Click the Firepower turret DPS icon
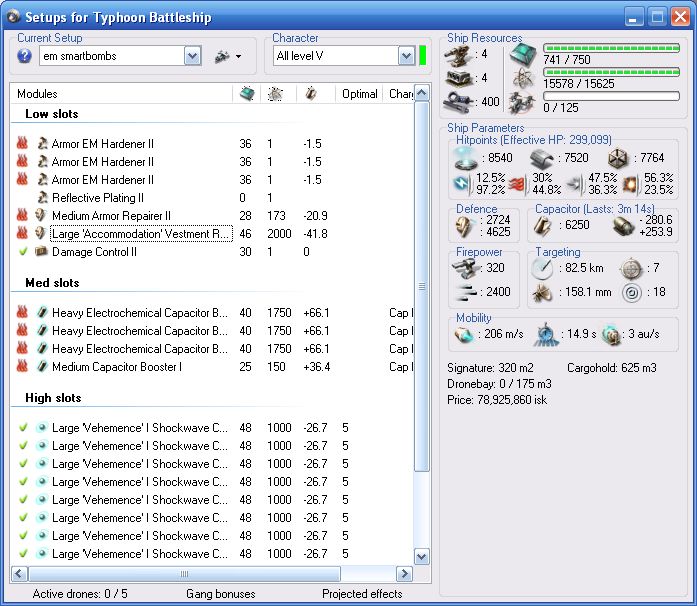The height and width of the screenshot is (606, 697). pos(465,268)
